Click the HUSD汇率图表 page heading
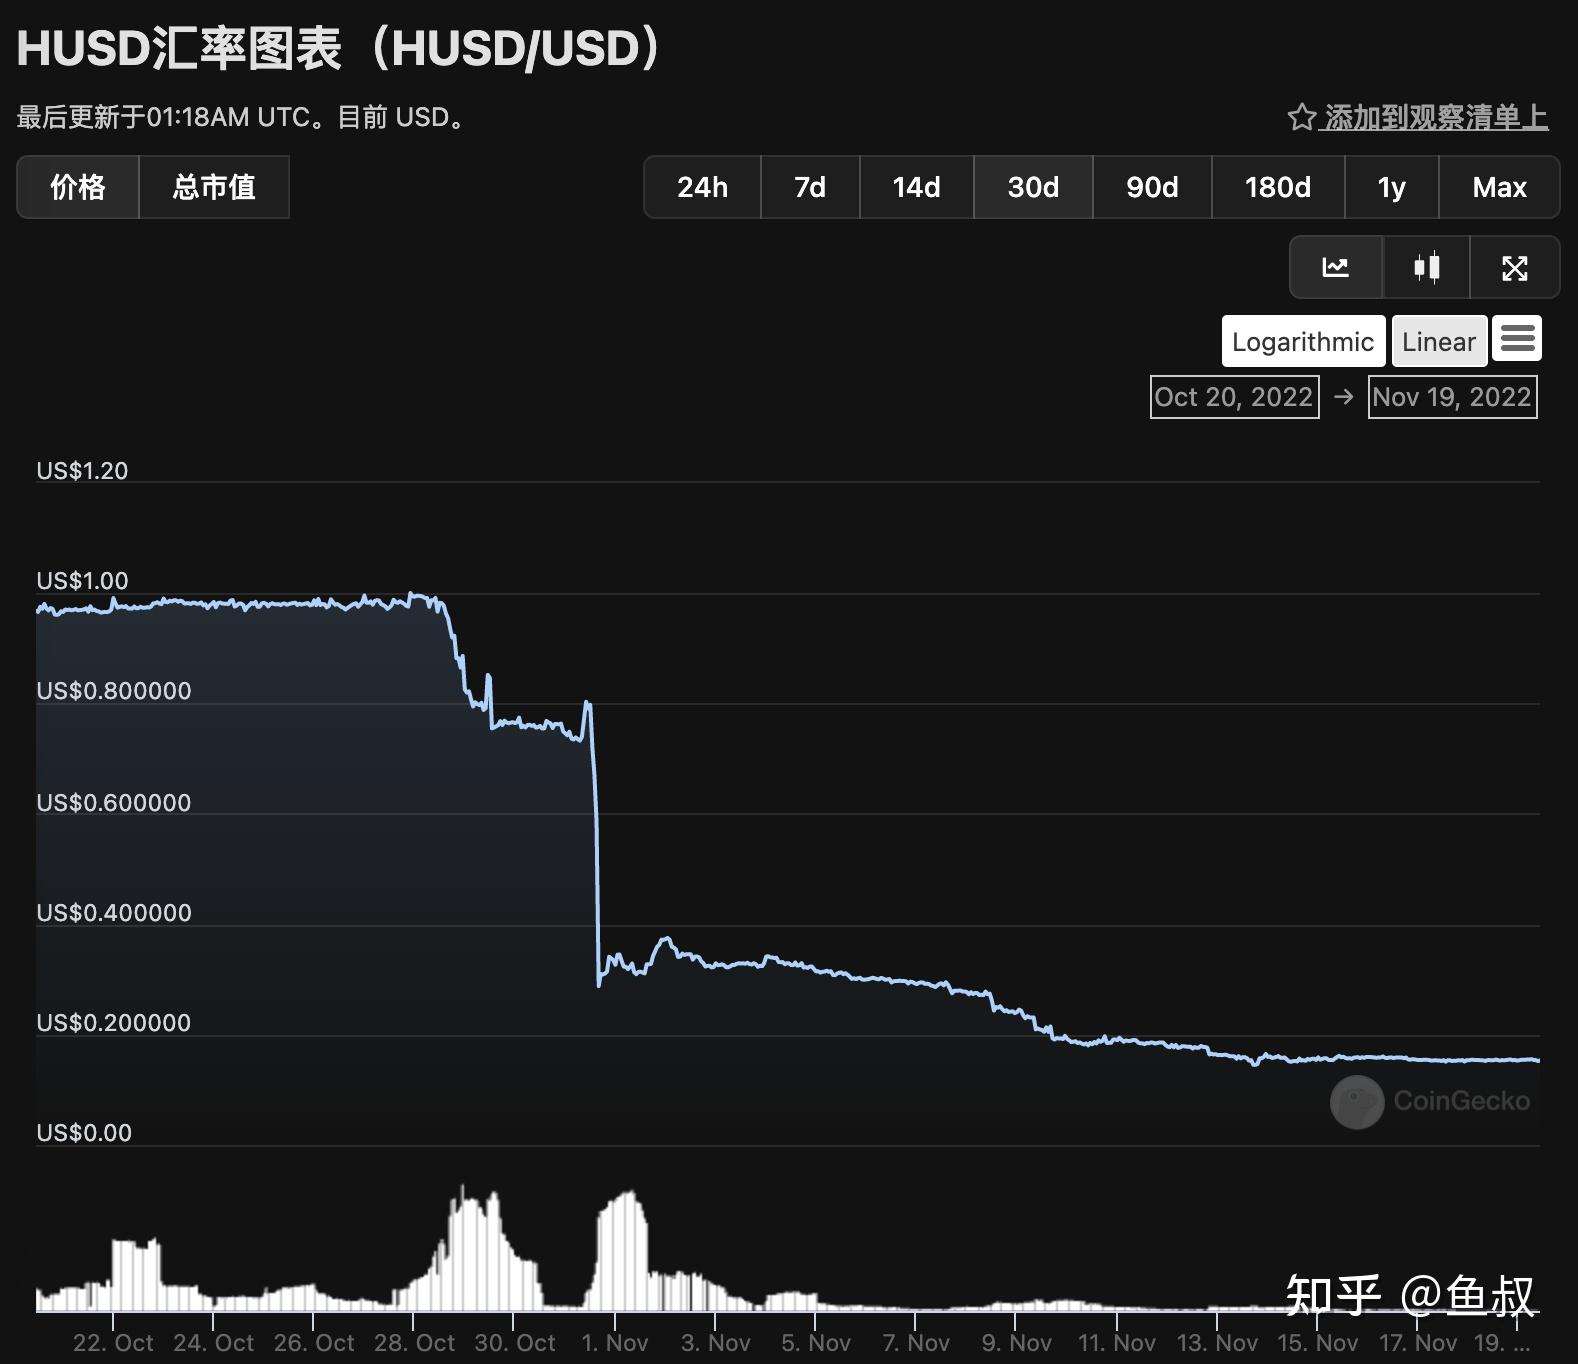Image resolution: width=1578 pixels, height=1364 pixels. 338,48
